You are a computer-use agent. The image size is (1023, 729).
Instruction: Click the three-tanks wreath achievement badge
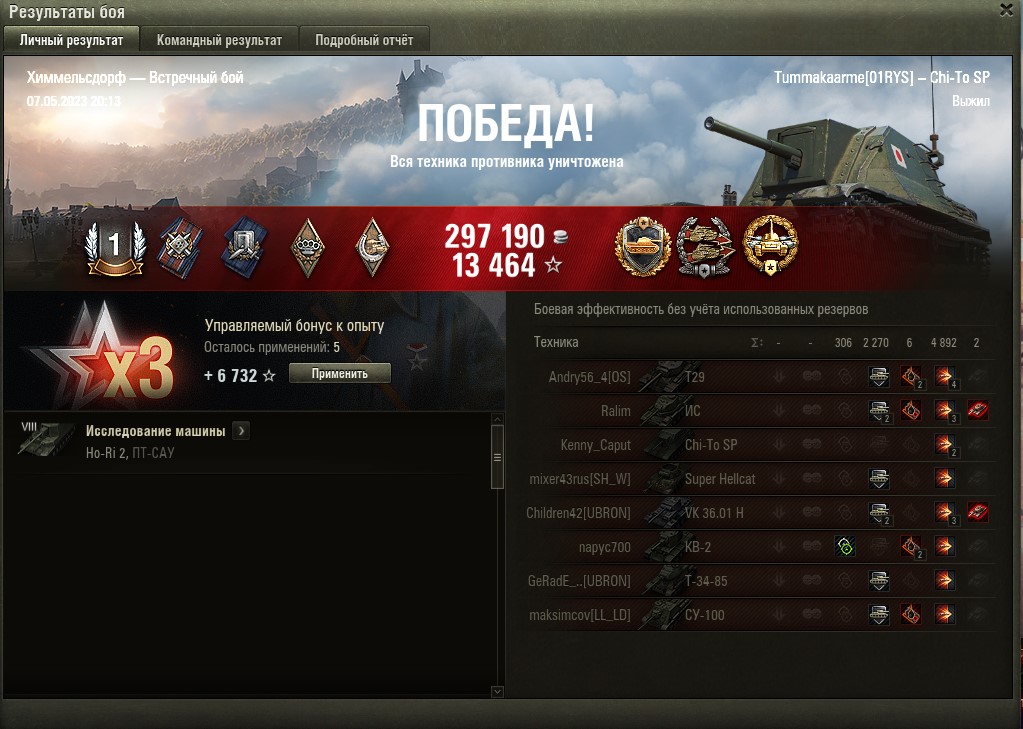(706, 247)
